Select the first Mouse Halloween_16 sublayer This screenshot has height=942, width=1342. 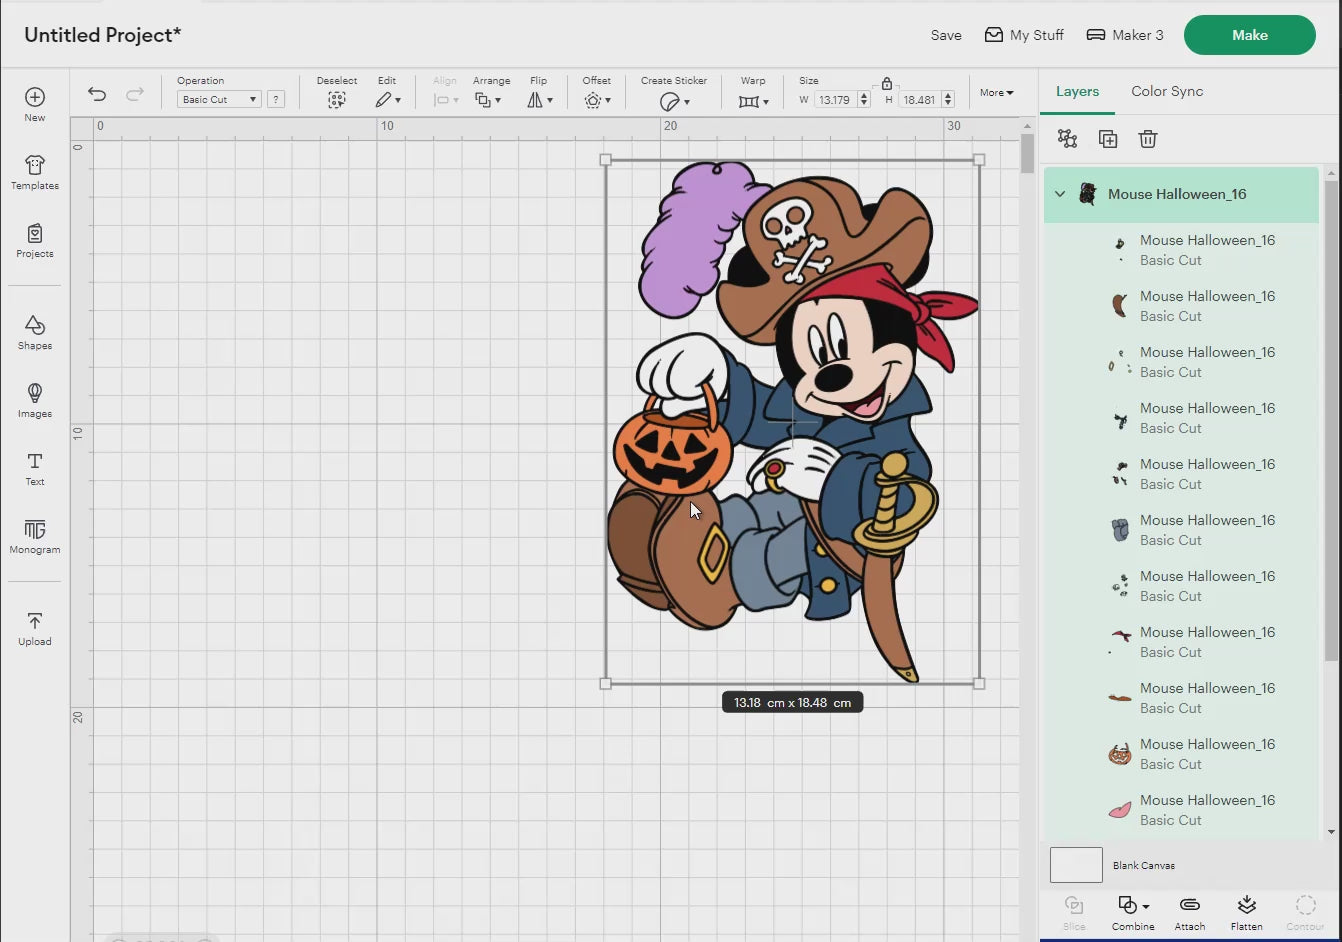point(1182,250)
